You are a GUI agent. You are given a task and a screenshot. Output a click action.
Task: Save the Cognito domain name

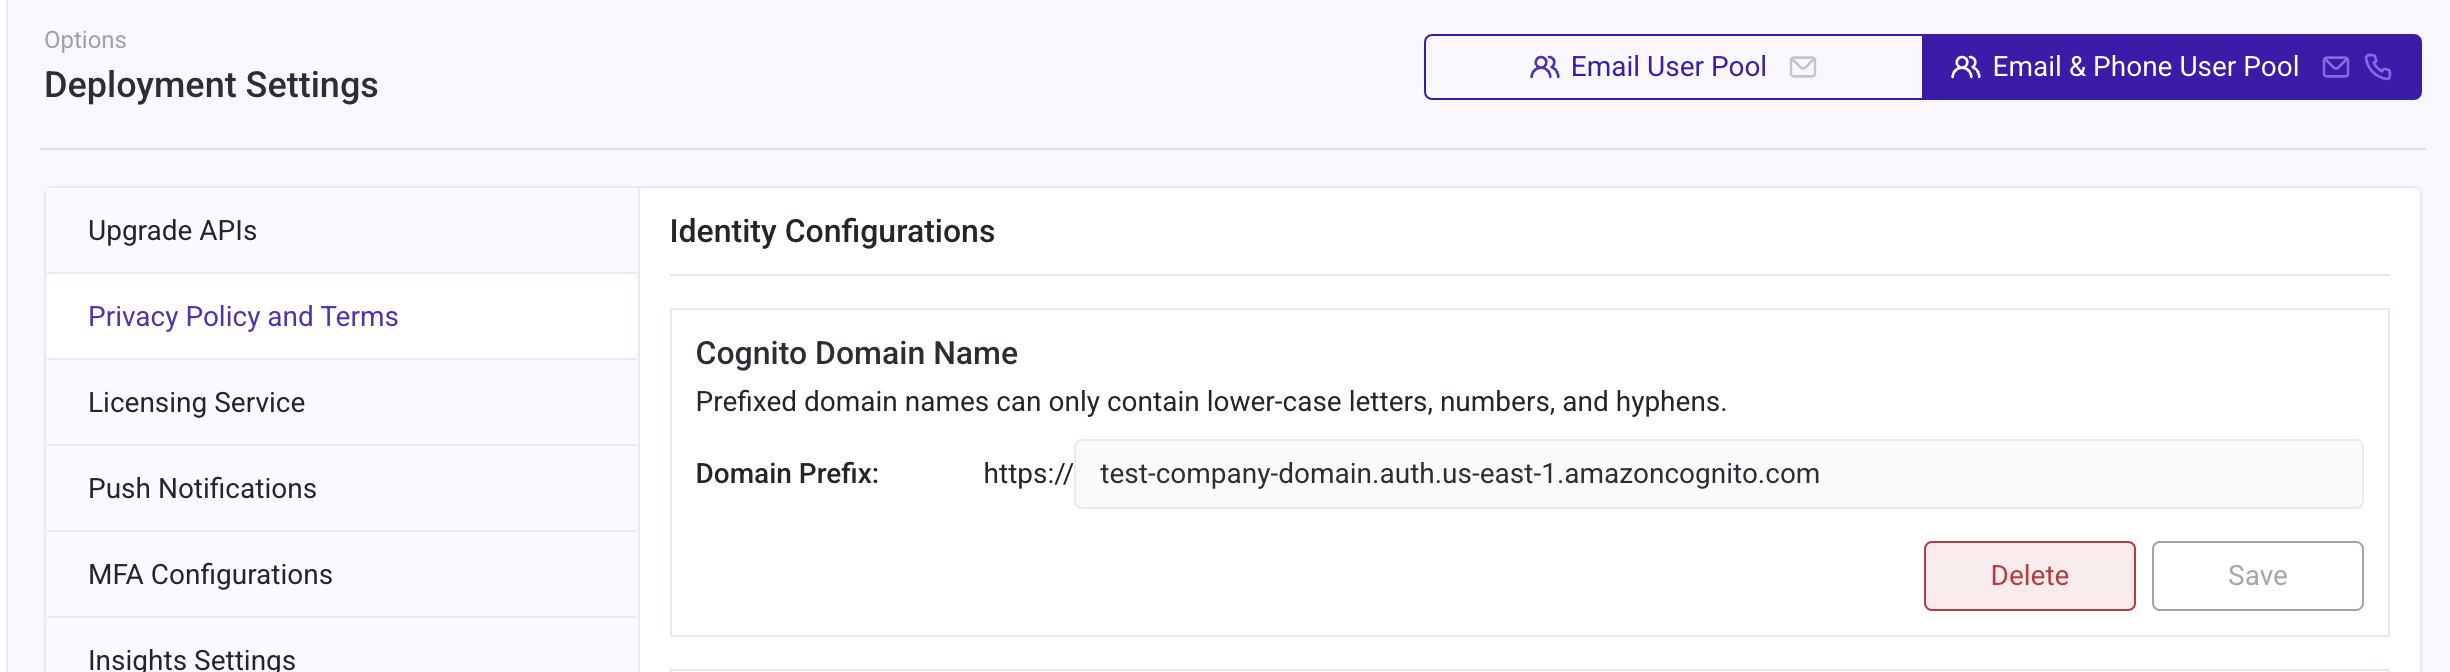pos(2257,576)
